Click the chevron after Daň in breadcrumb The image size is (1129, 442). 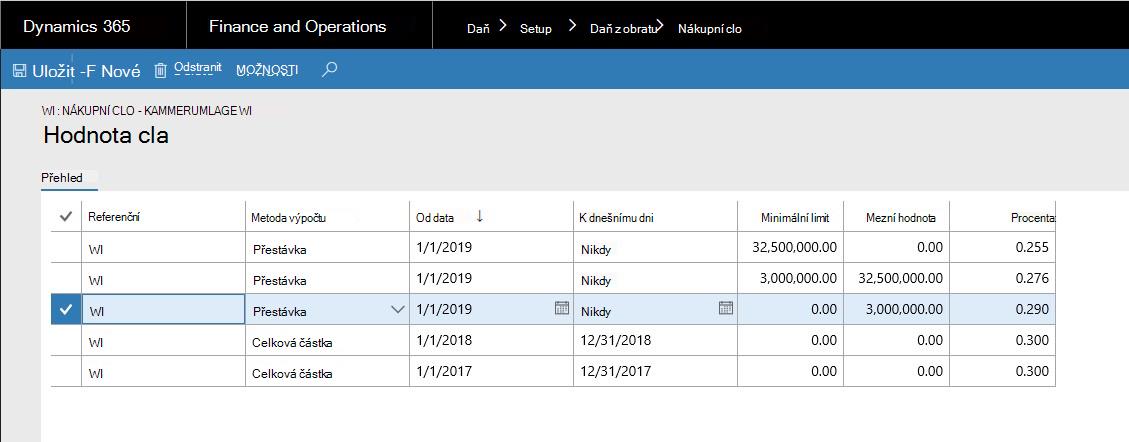point(503,26)
